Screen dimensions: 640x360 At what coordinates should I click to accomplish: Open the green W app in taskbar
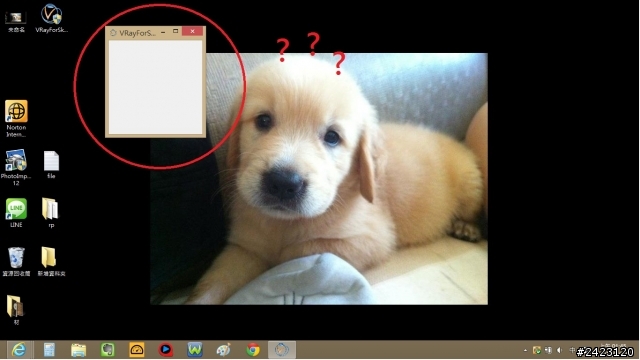pos(195,350)
